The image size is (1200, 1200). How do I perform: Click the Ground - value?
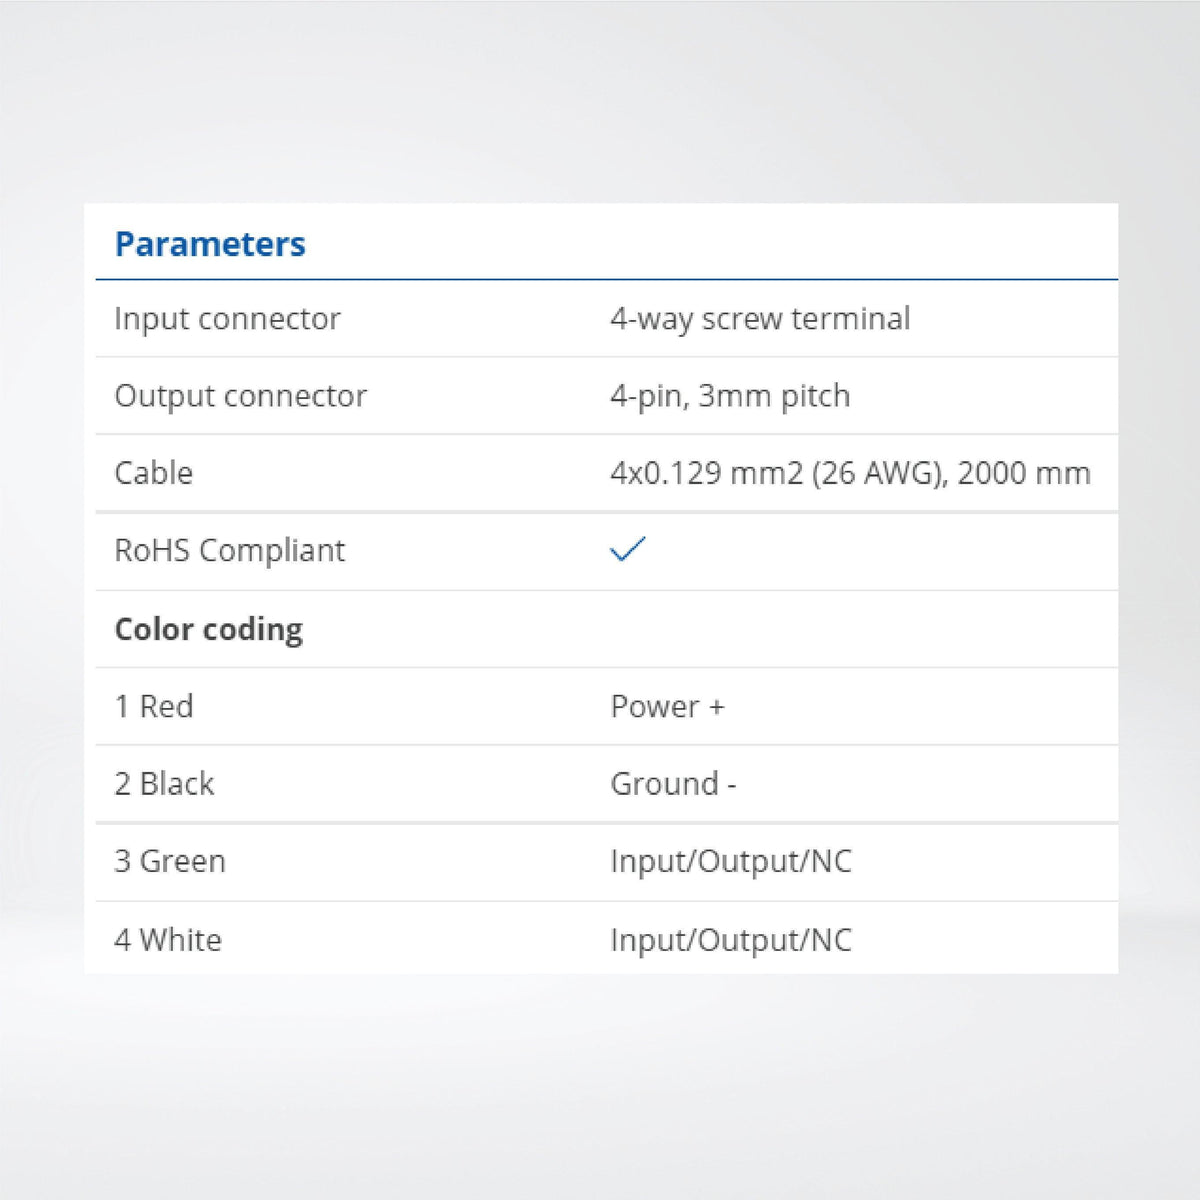[x=673, y=783]
